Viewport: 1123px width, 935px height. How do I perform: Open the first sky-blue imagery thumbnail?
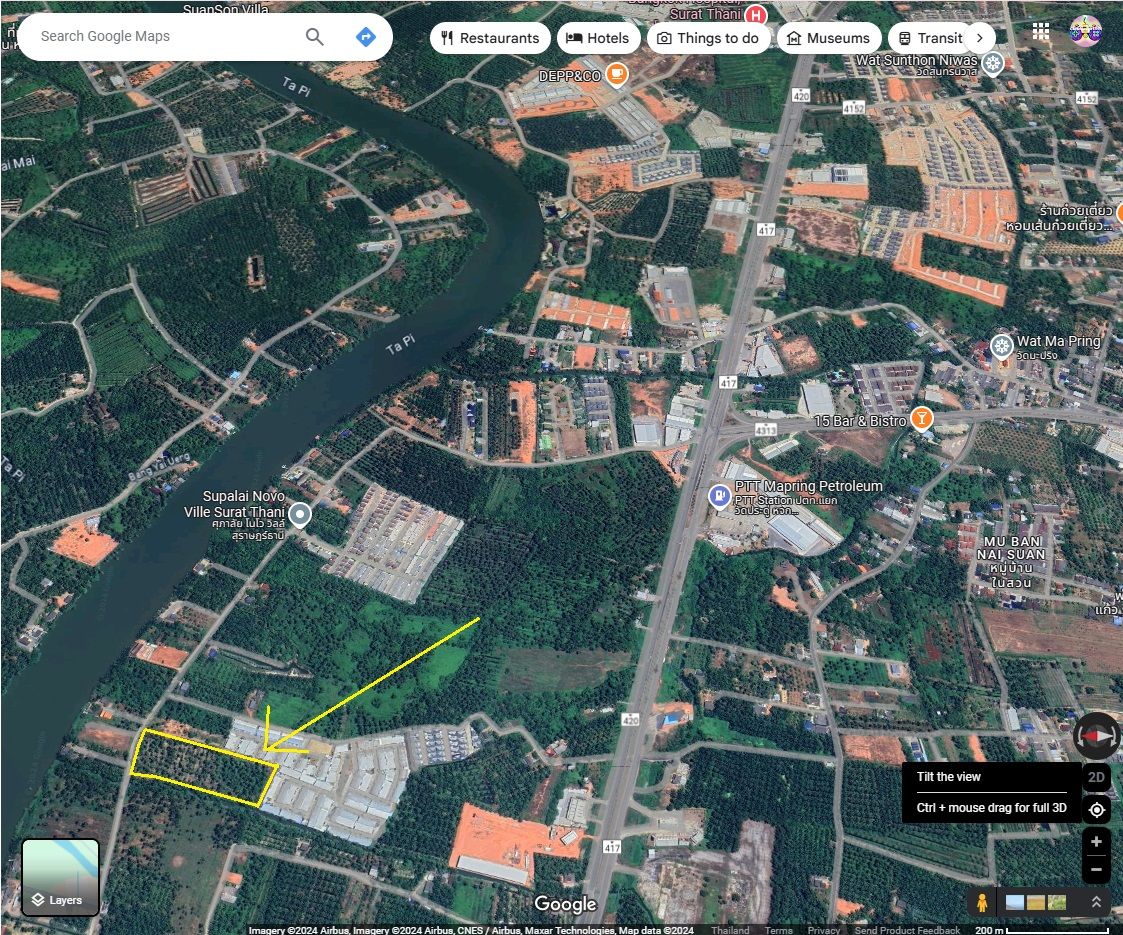point(1014,902)
